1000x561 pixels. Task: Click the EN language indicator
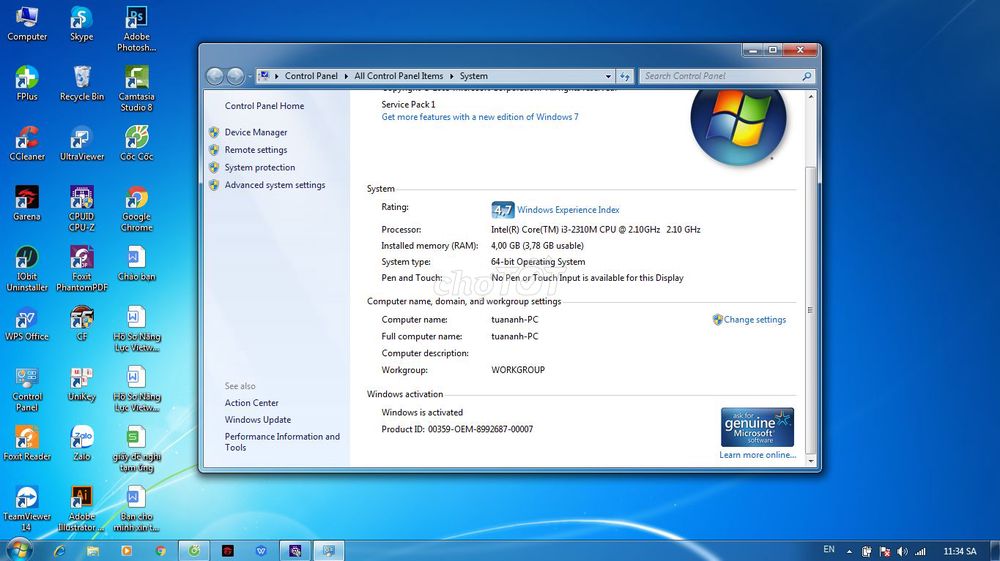[x=828, y=550]
